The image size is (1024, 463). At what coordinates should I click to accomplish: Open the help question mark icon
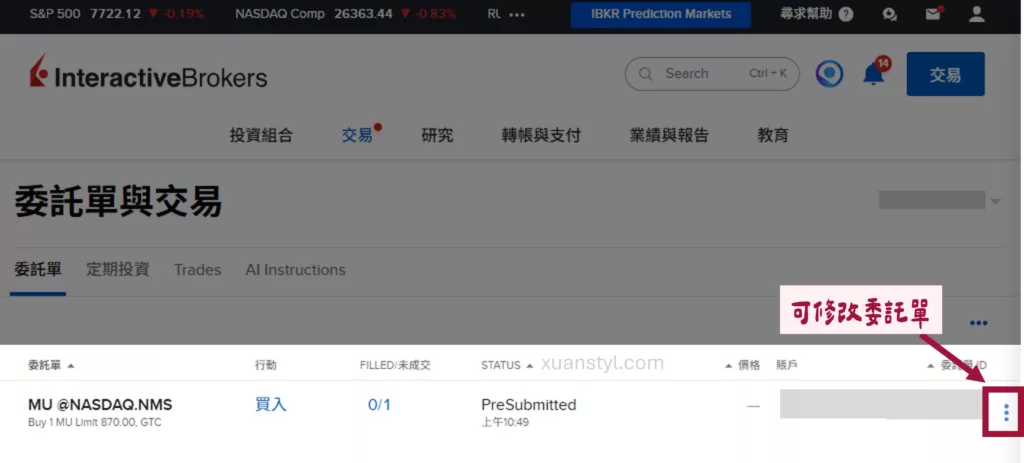pyautogui.click(x=846, y=14)
